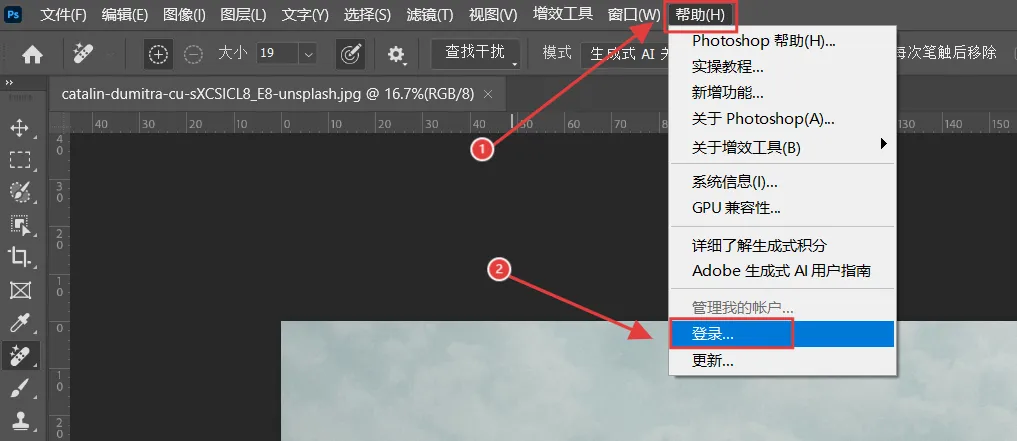Click the brush size field showing 19
1017x441 pixels.
coord(277,53)
